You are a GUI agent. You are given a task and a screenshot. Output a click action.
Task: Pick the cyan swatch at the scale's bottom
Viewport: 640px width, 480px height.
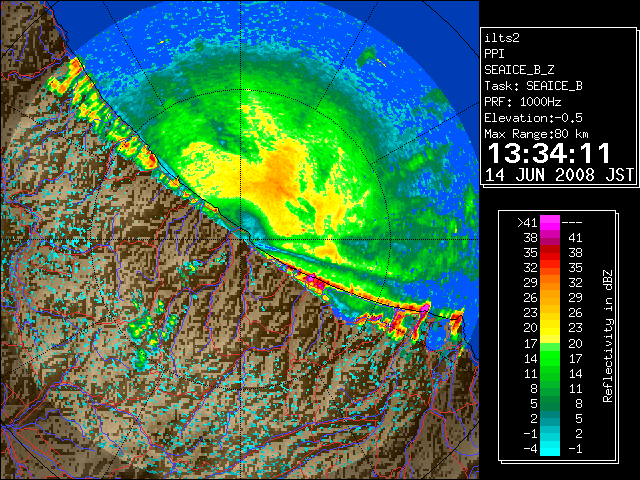click(x=550, y=449)
